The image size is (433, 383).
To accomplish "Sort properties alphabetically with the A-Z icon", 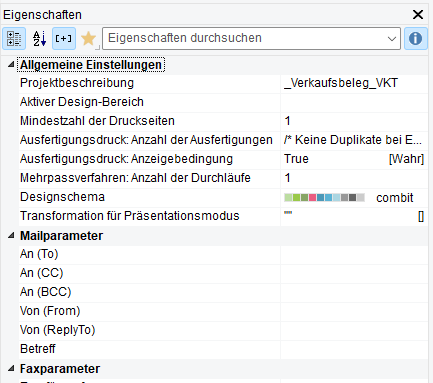I will click(39, 39).
